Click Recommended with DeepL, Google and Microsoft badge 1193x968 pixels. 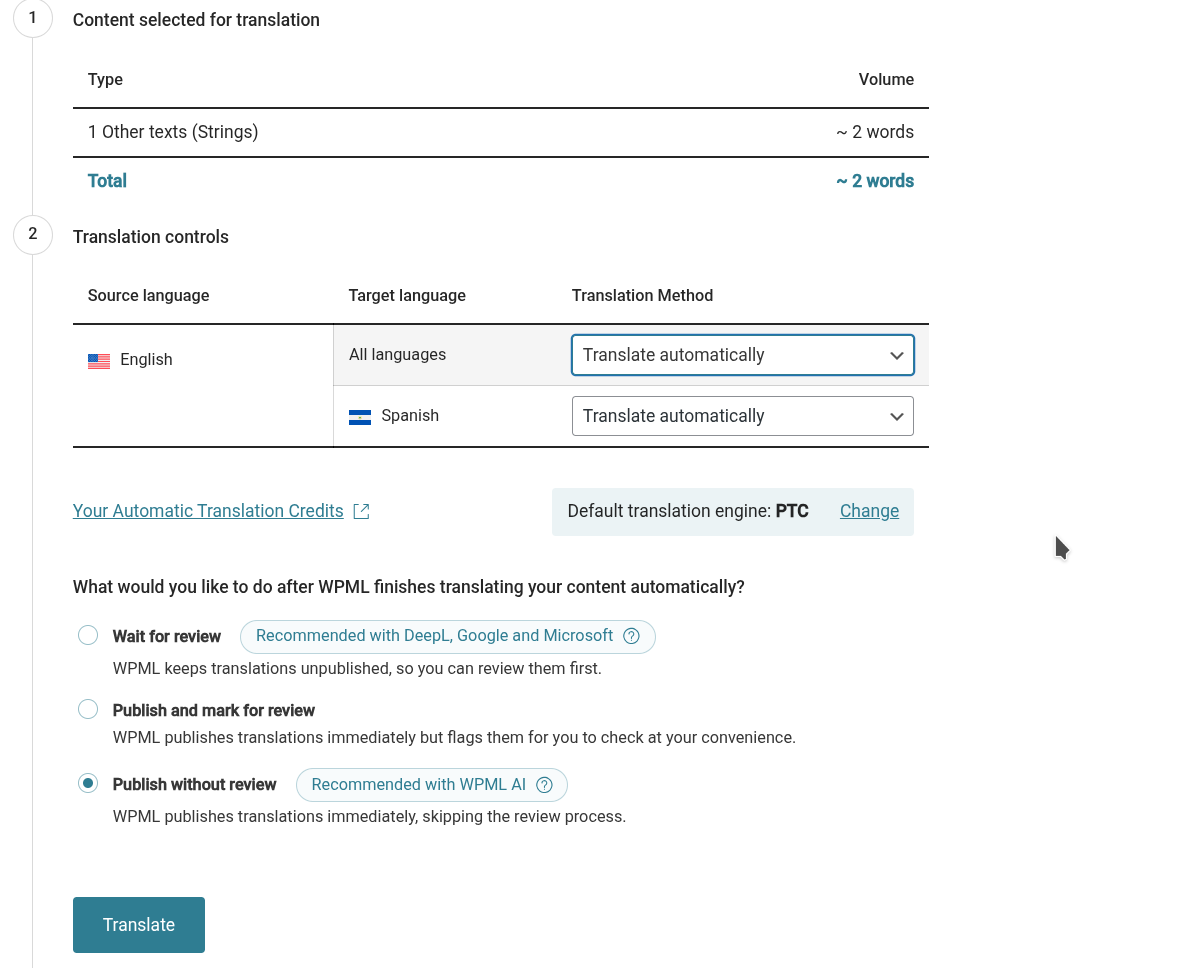click(434, 636)
